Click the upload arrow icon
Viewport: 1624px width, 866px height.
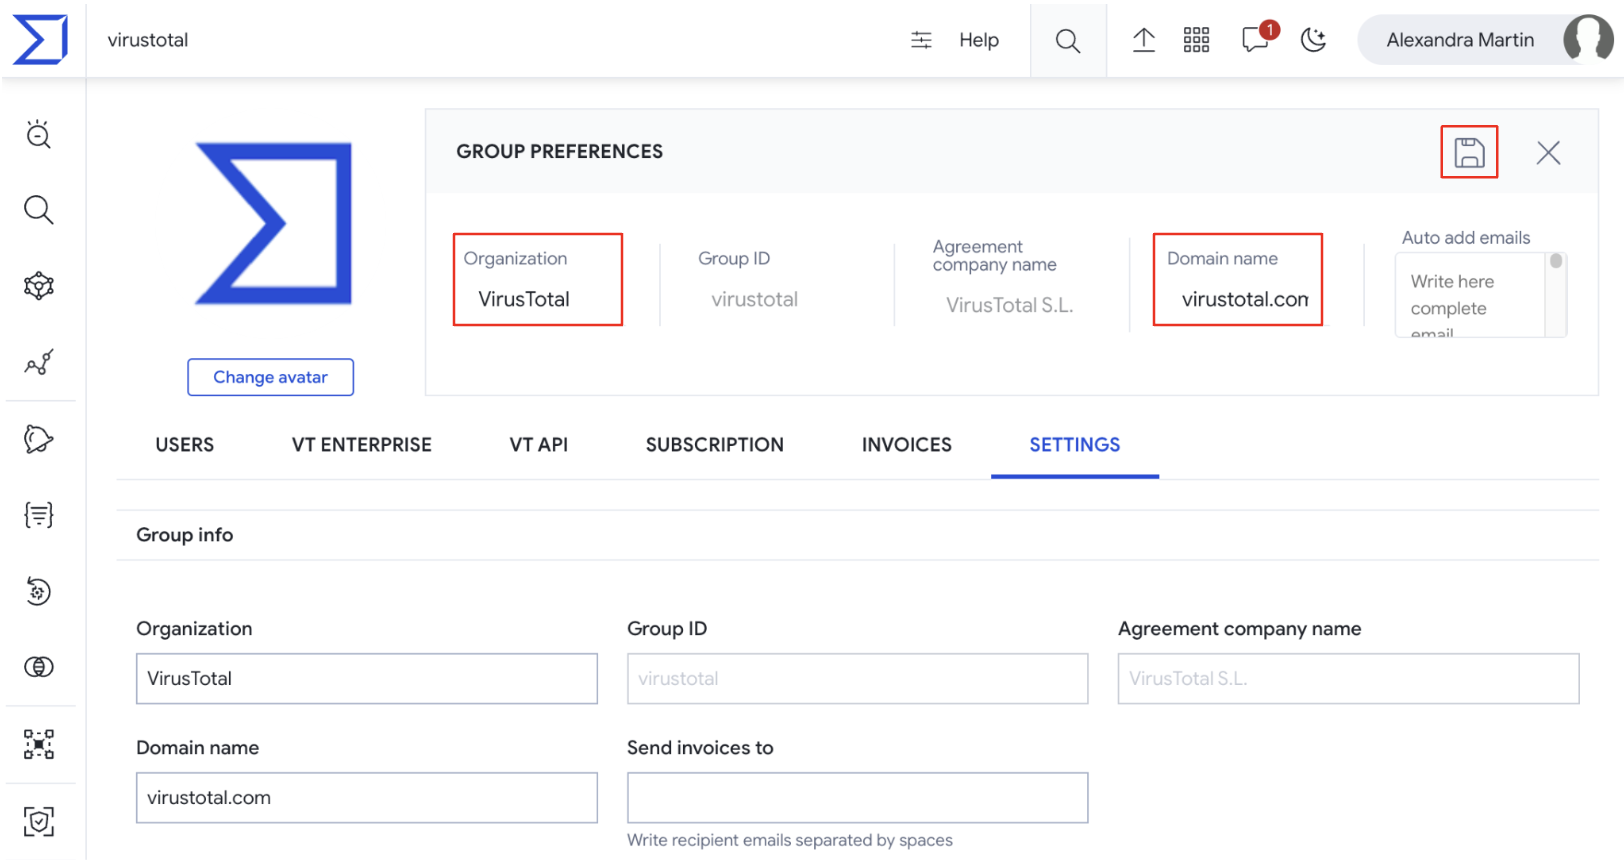click(1143, 40)
